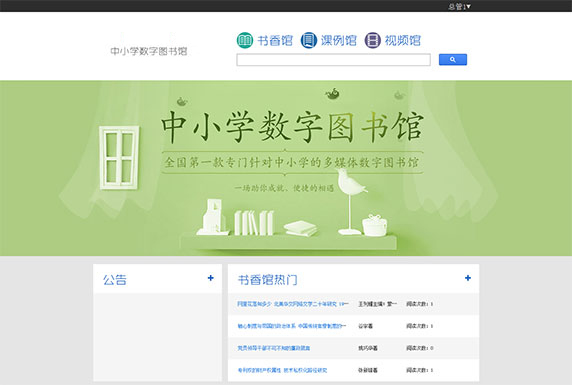Click the 中小学数字图书馆 site logo text
572x385 pixels.
(149, 51)
